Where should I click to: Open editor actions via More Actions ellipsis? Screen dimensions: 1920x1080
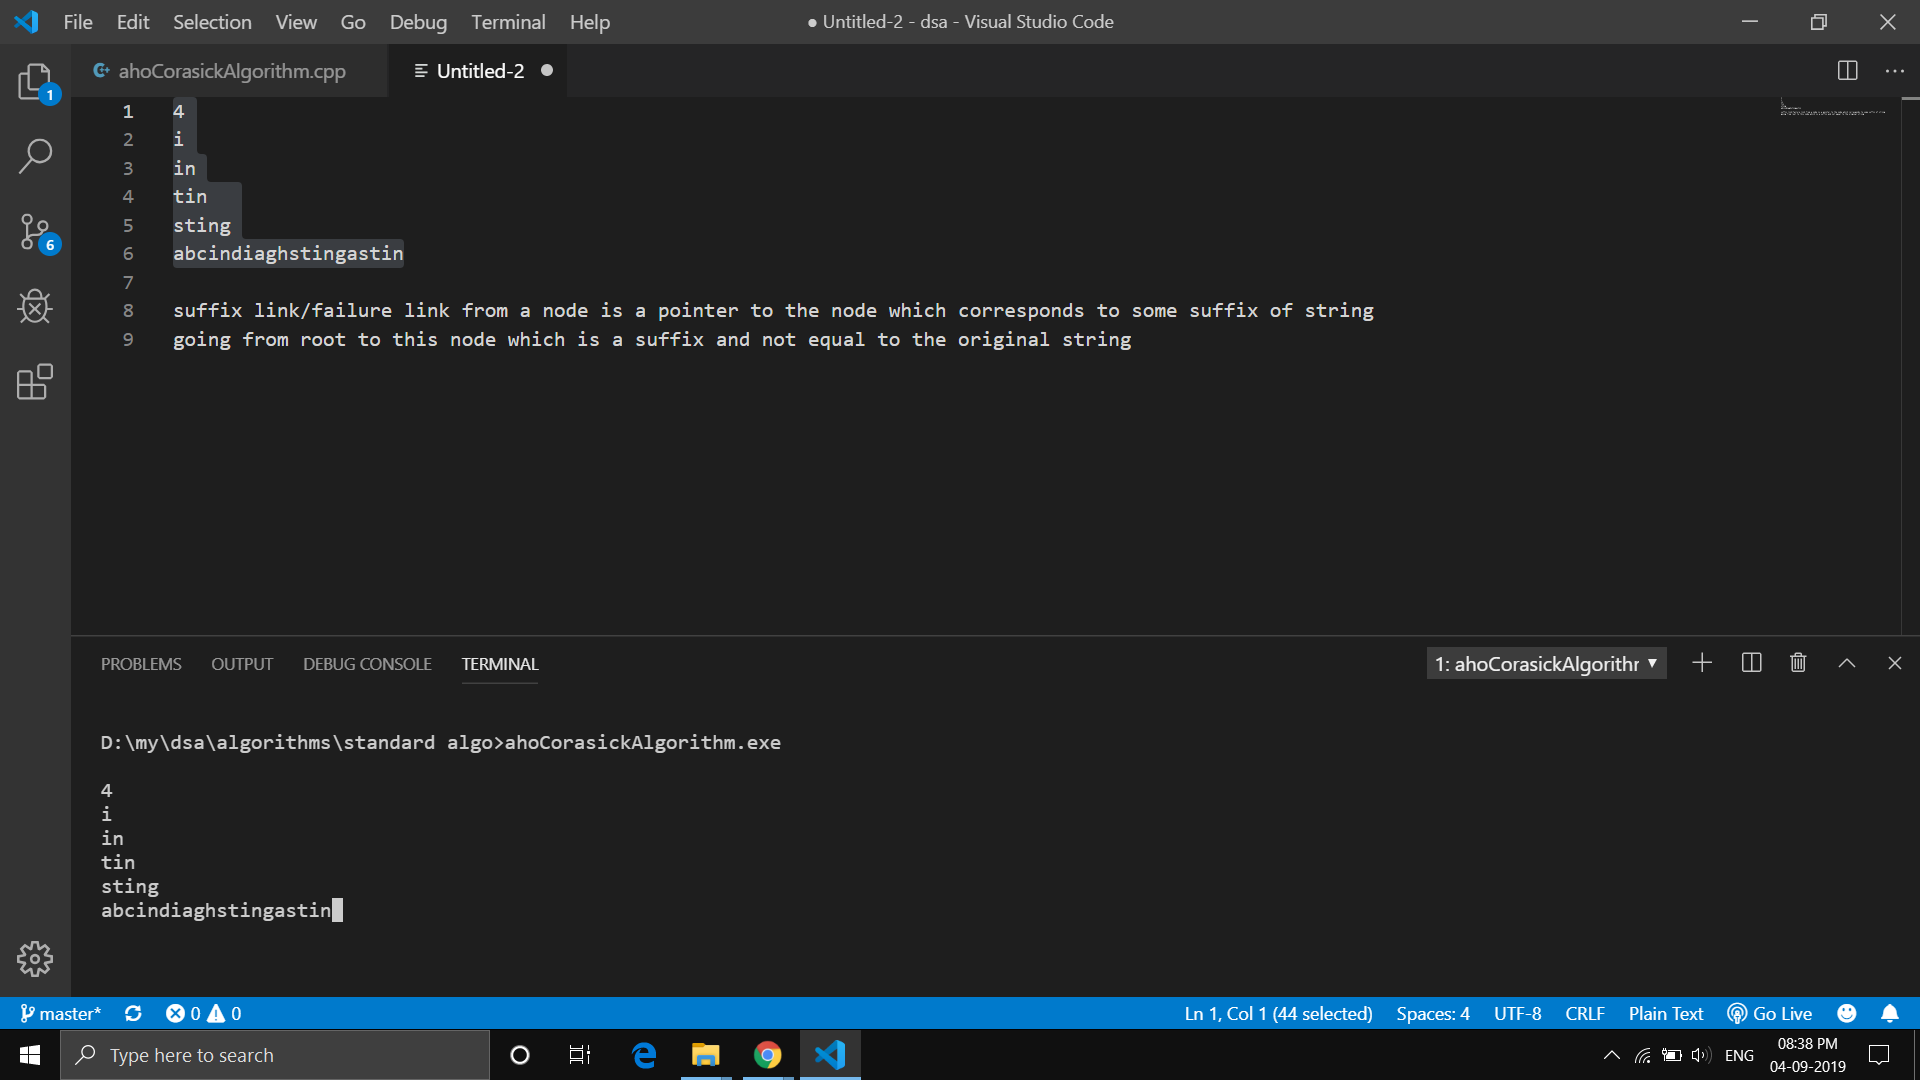(1895, 70)
